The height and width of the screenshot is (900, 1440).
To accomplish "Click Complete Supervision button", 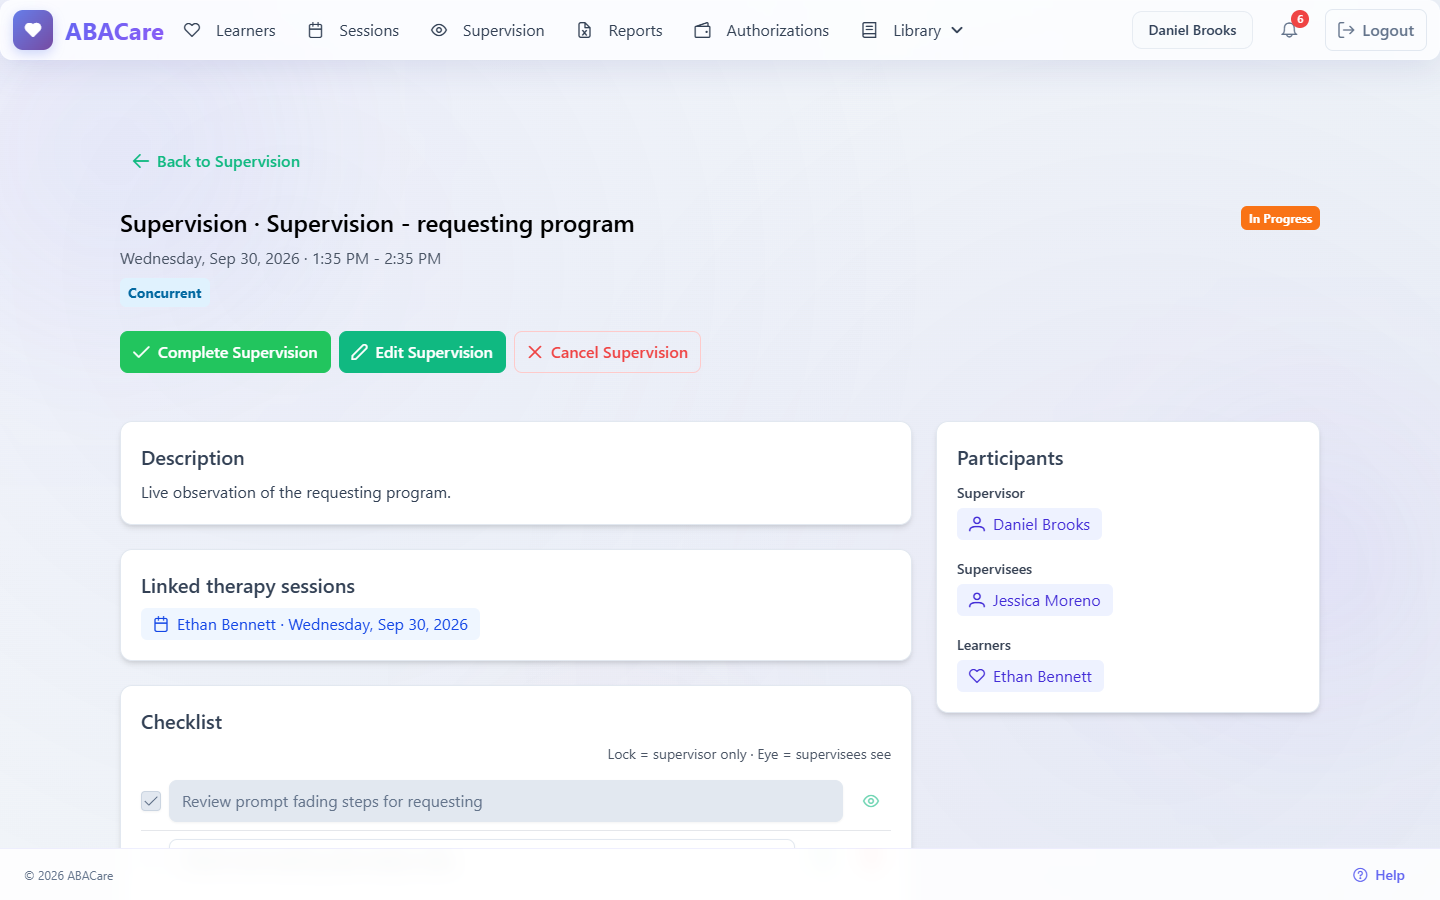I will [225, 352].
